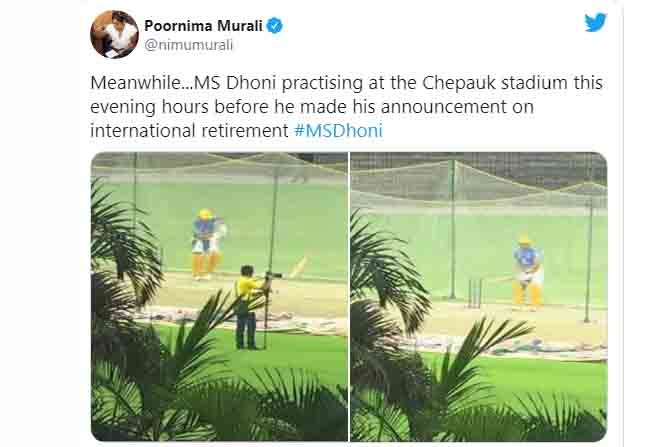Click the helmeted batsman in the left photo

click(x=207, y=244)
